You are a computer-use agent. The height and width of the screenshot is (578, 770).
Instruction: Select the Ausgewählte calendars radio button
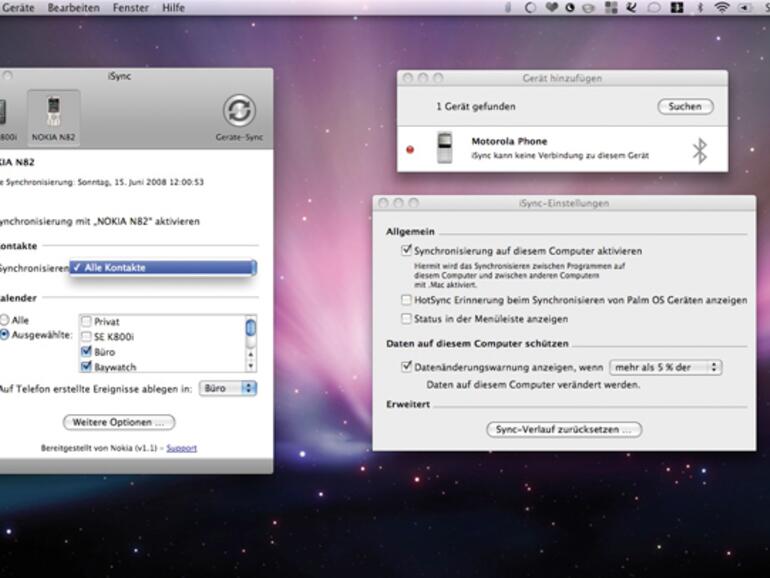pyautogui.click(x=5, y=335)
